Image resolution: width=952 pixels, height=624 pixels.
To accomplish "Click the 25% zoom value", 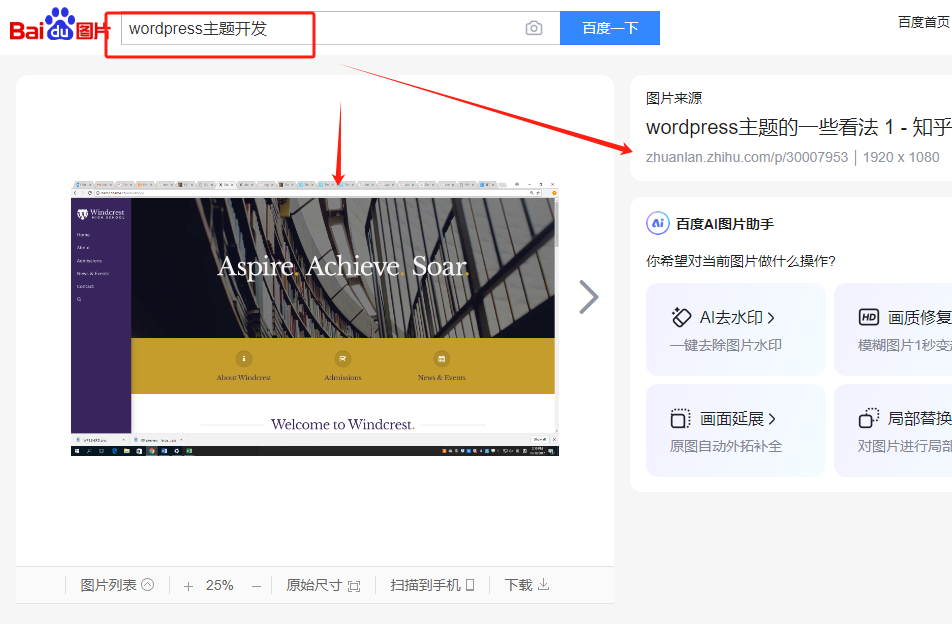I will pyautogui.click(x=219, y=585).
